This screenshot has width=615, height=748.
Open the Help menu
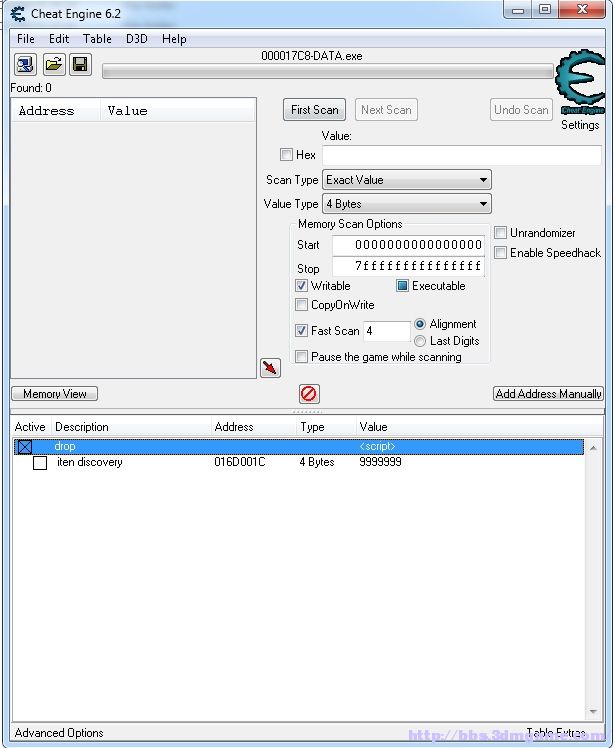(x=174, y=39)
